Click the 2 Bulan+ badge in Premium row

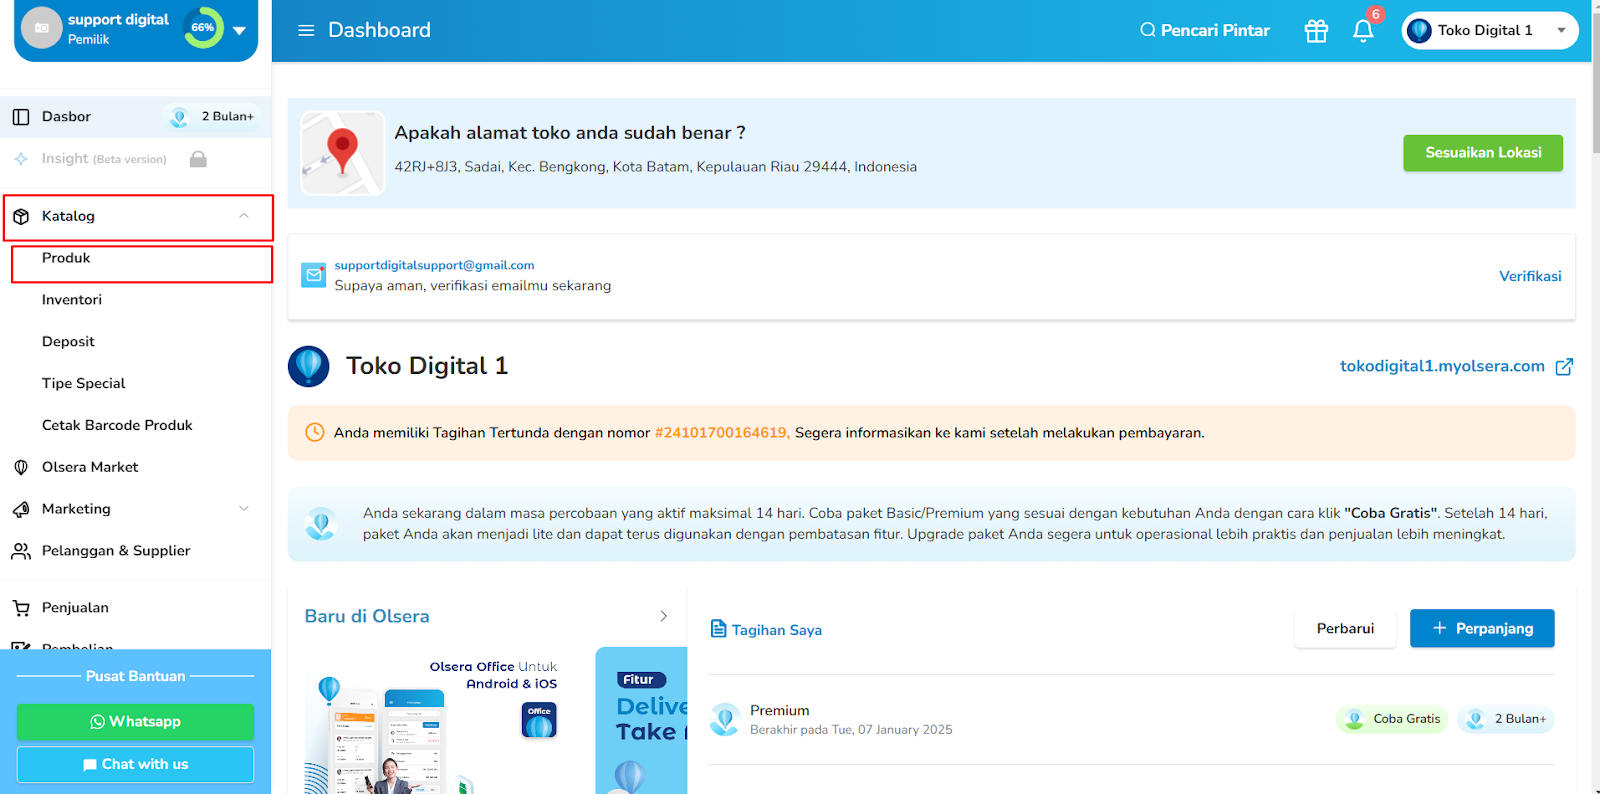[x=1506, y=719]
